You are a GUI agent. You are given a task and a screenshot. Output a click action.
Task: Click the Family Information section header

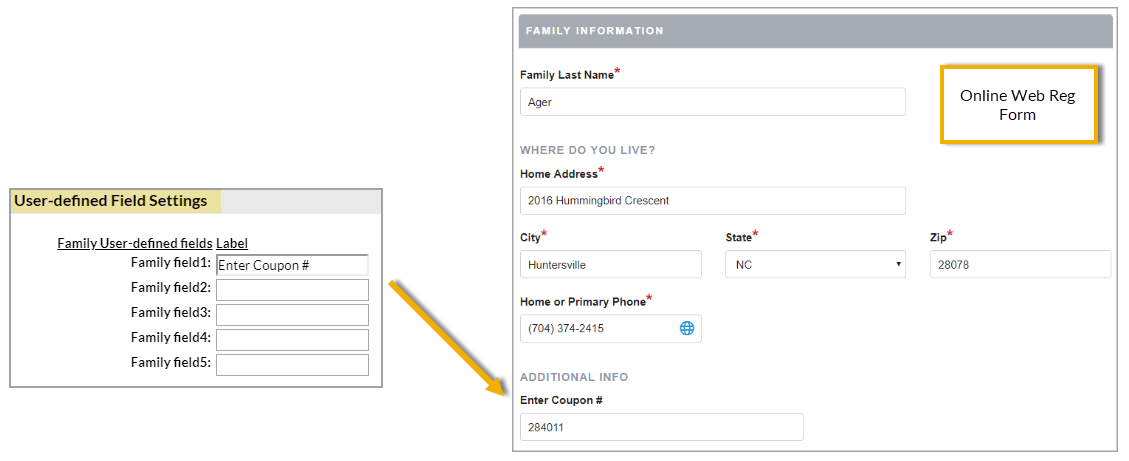815,31
